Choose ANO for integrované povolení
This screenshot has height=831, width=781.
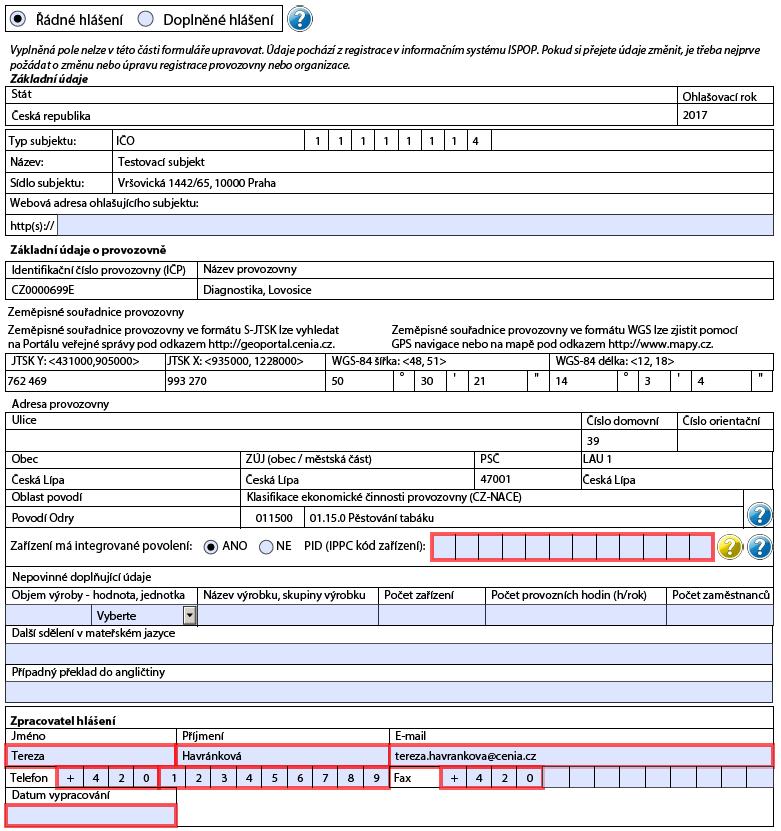coord(210,546)
